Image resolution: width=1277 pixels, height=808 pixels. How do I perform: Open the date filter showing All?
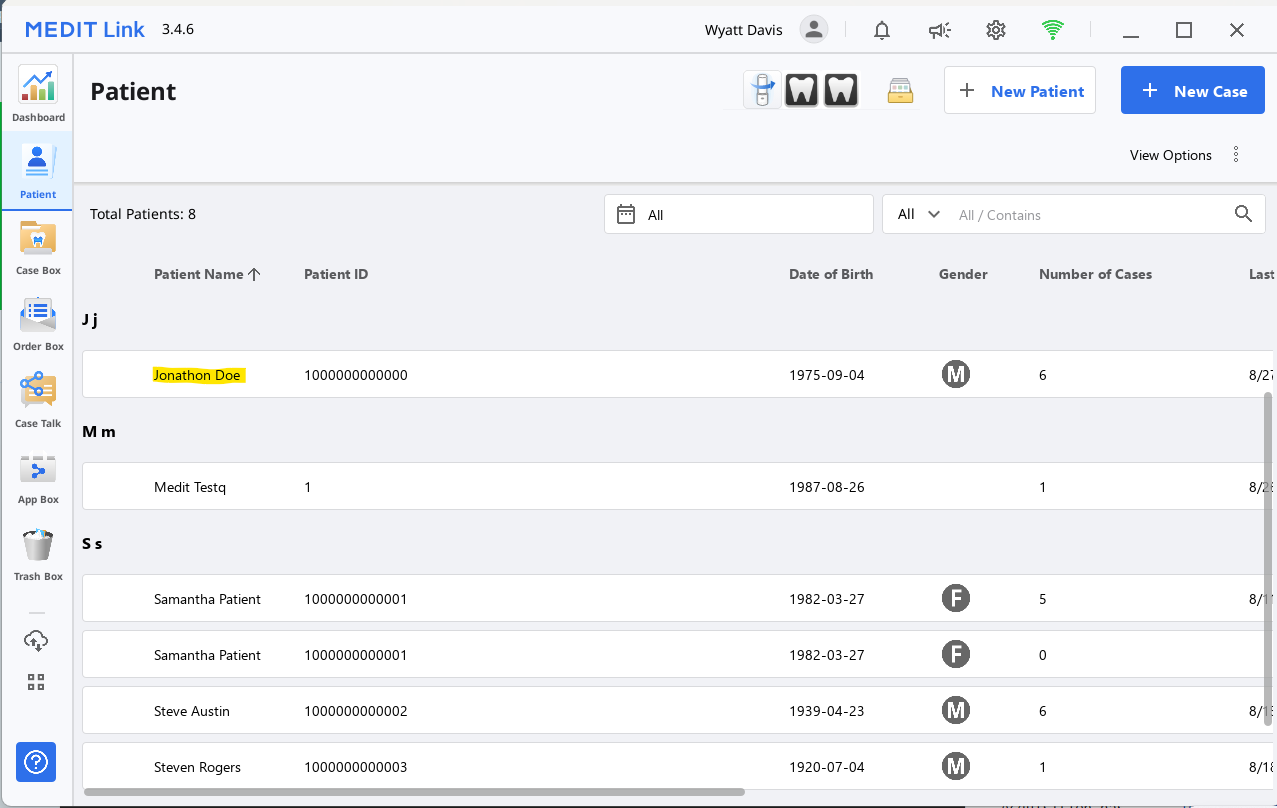(738, 214)
